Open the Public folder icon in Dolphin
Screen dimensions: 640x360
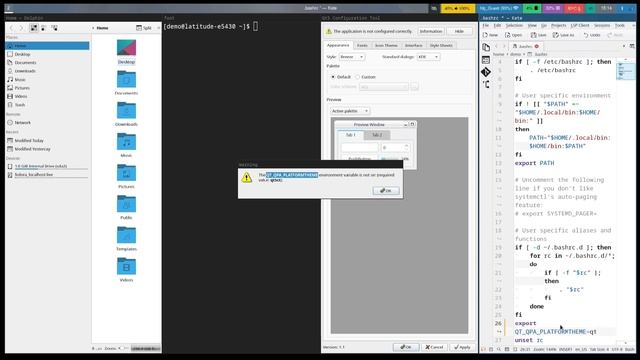click(126, 204)
